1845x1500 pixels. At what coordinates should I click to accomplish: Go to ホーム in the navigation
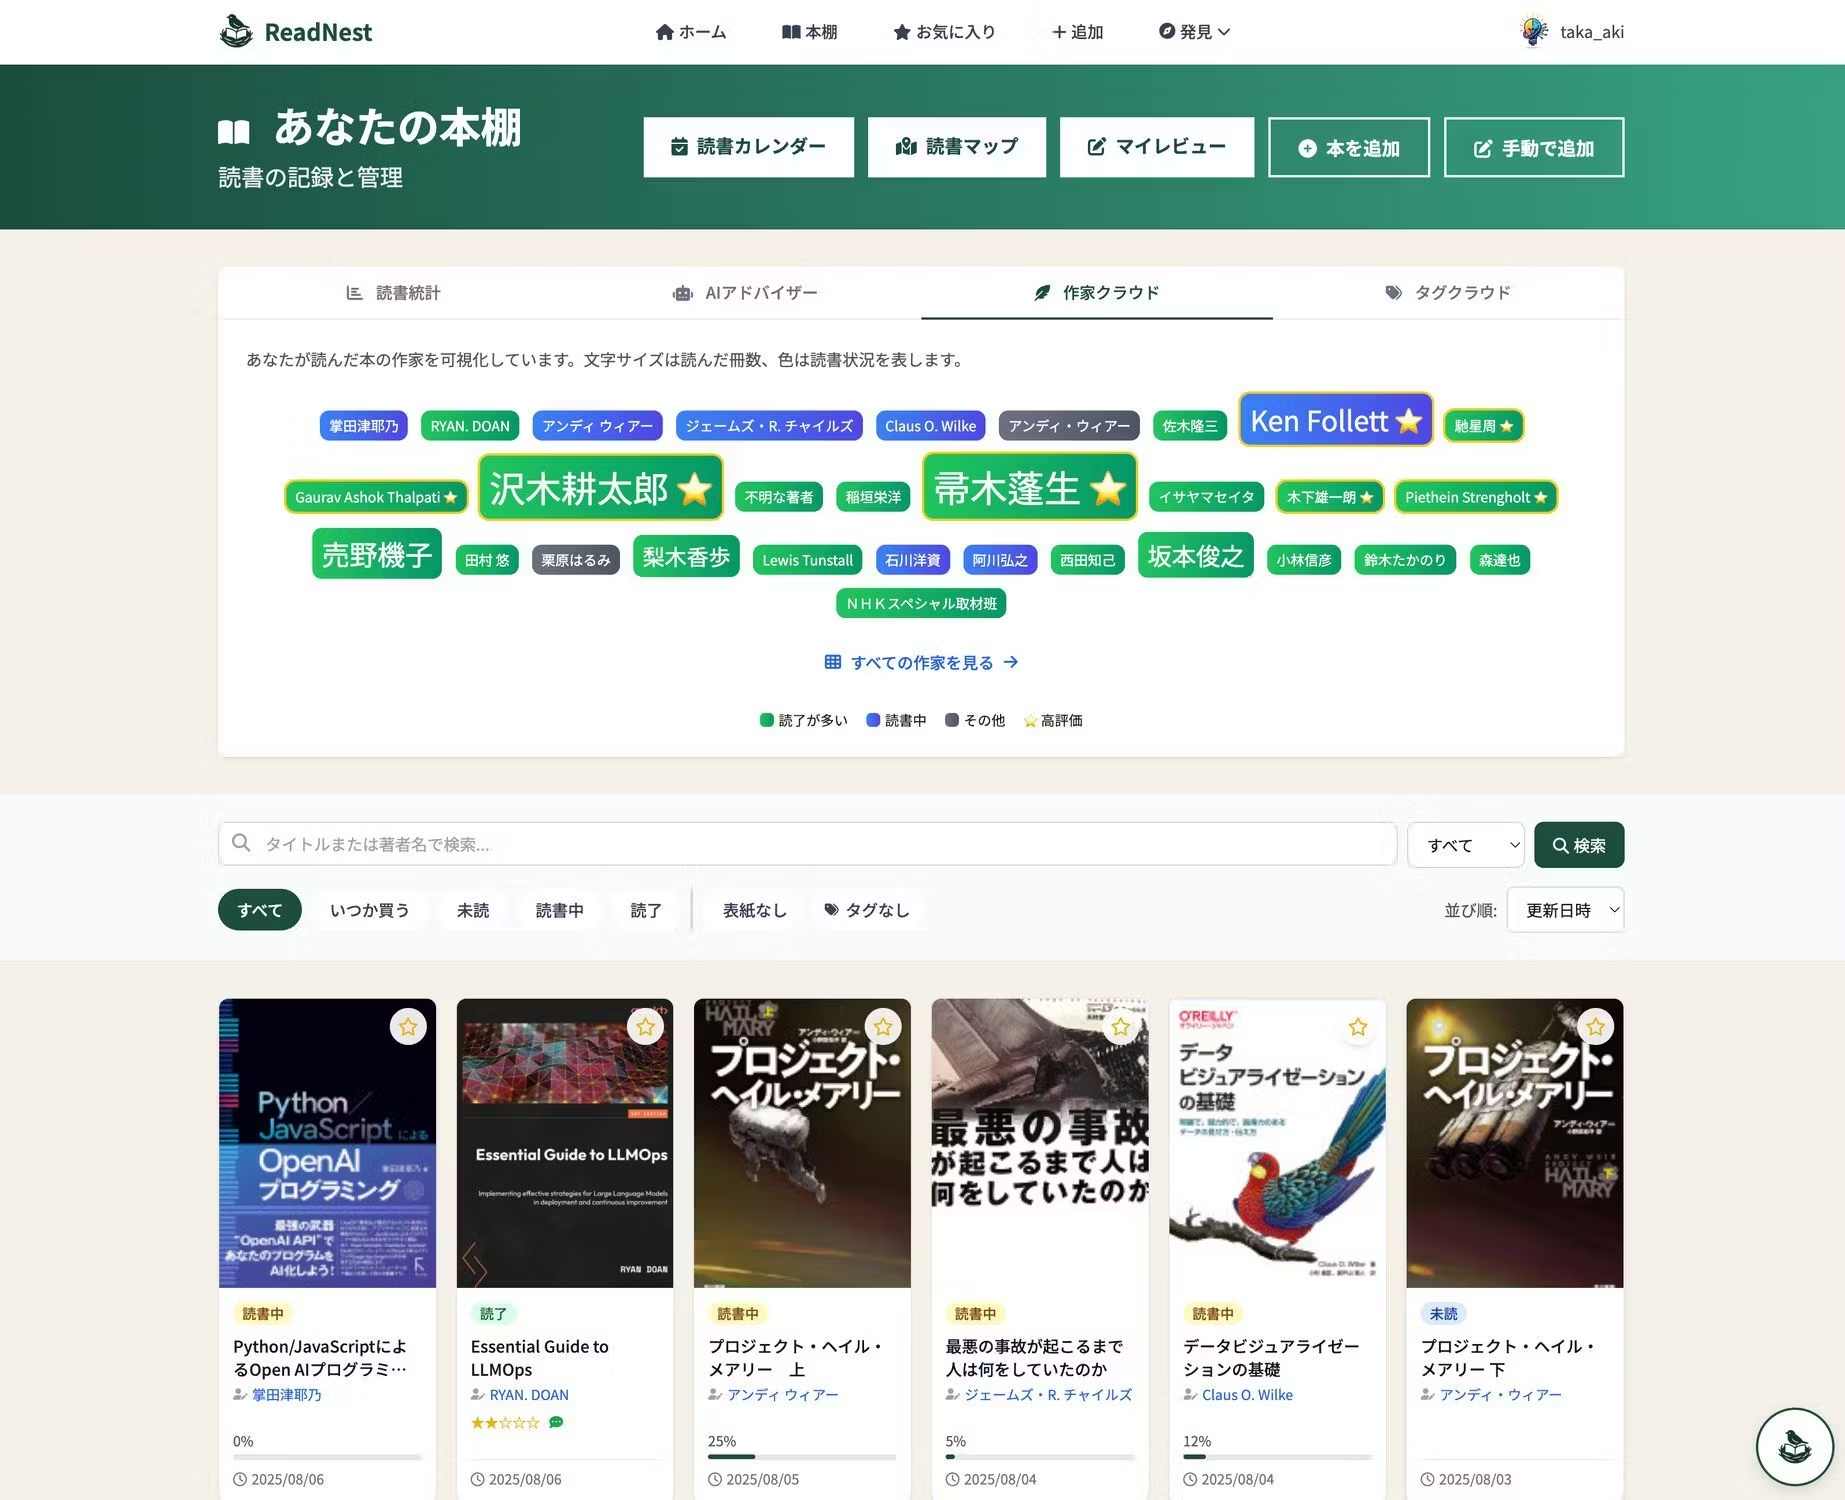pyautogui.click(x=691, y=32)
